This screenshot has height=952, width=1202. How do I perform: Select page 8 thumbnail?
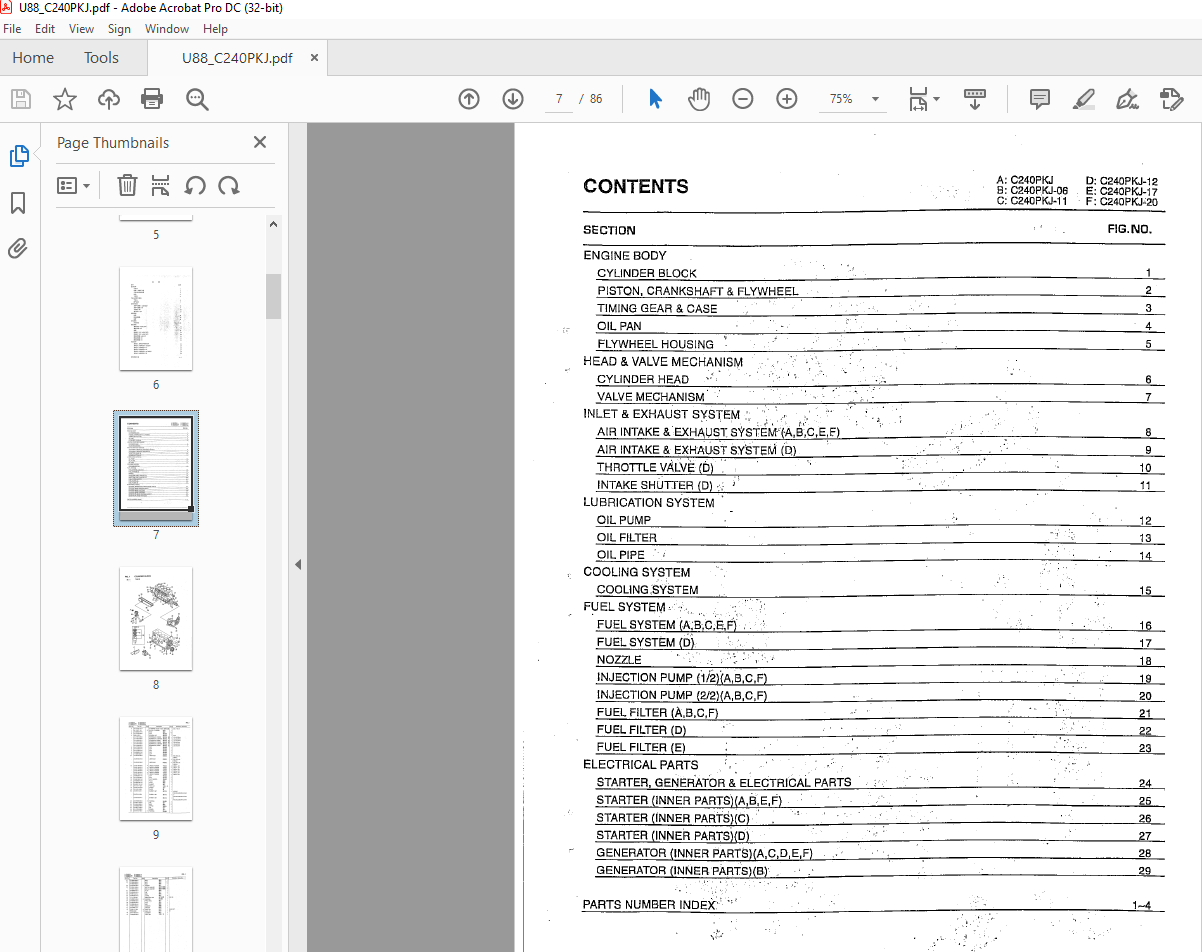coord(156,618)
